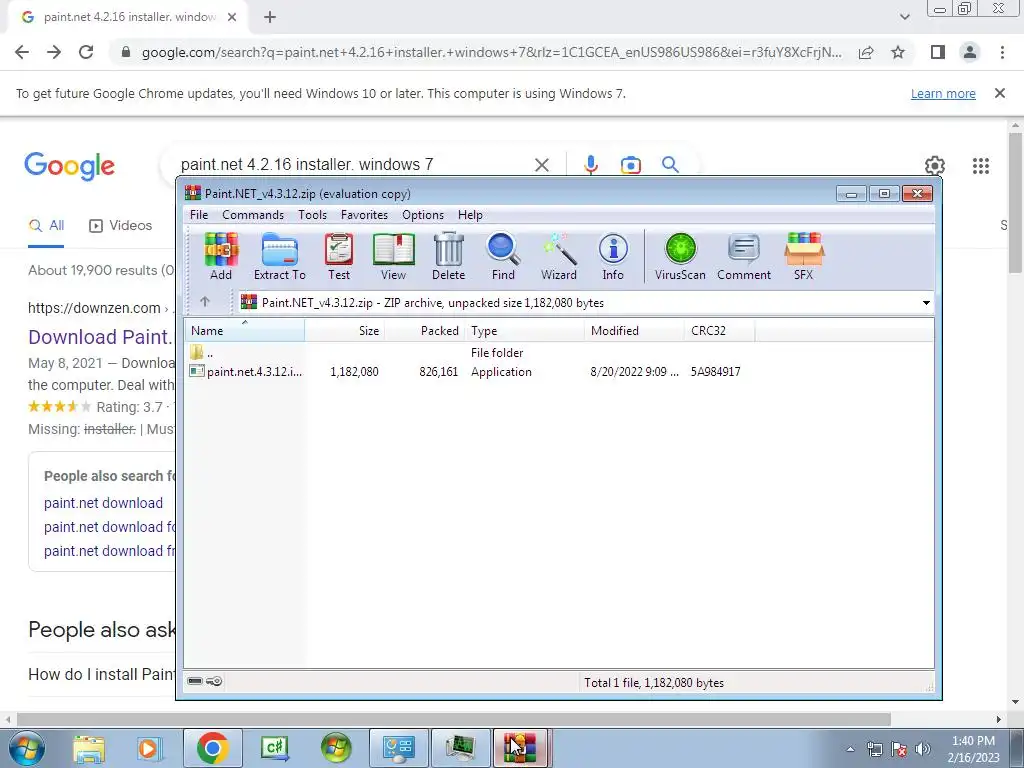The image size is (1024, 768).
Task: Open the Commands menu
Action: coord(253,215)
